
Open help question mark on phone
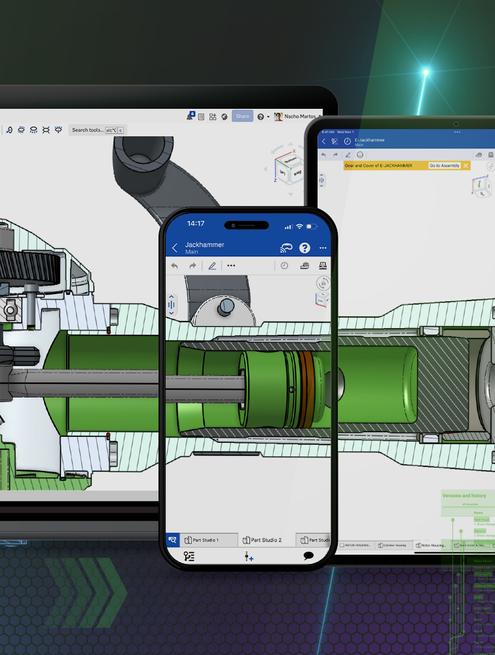305,248
